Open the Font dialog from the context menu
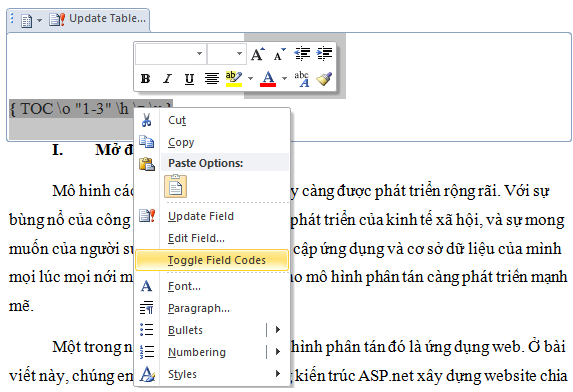 pos(212,286)
